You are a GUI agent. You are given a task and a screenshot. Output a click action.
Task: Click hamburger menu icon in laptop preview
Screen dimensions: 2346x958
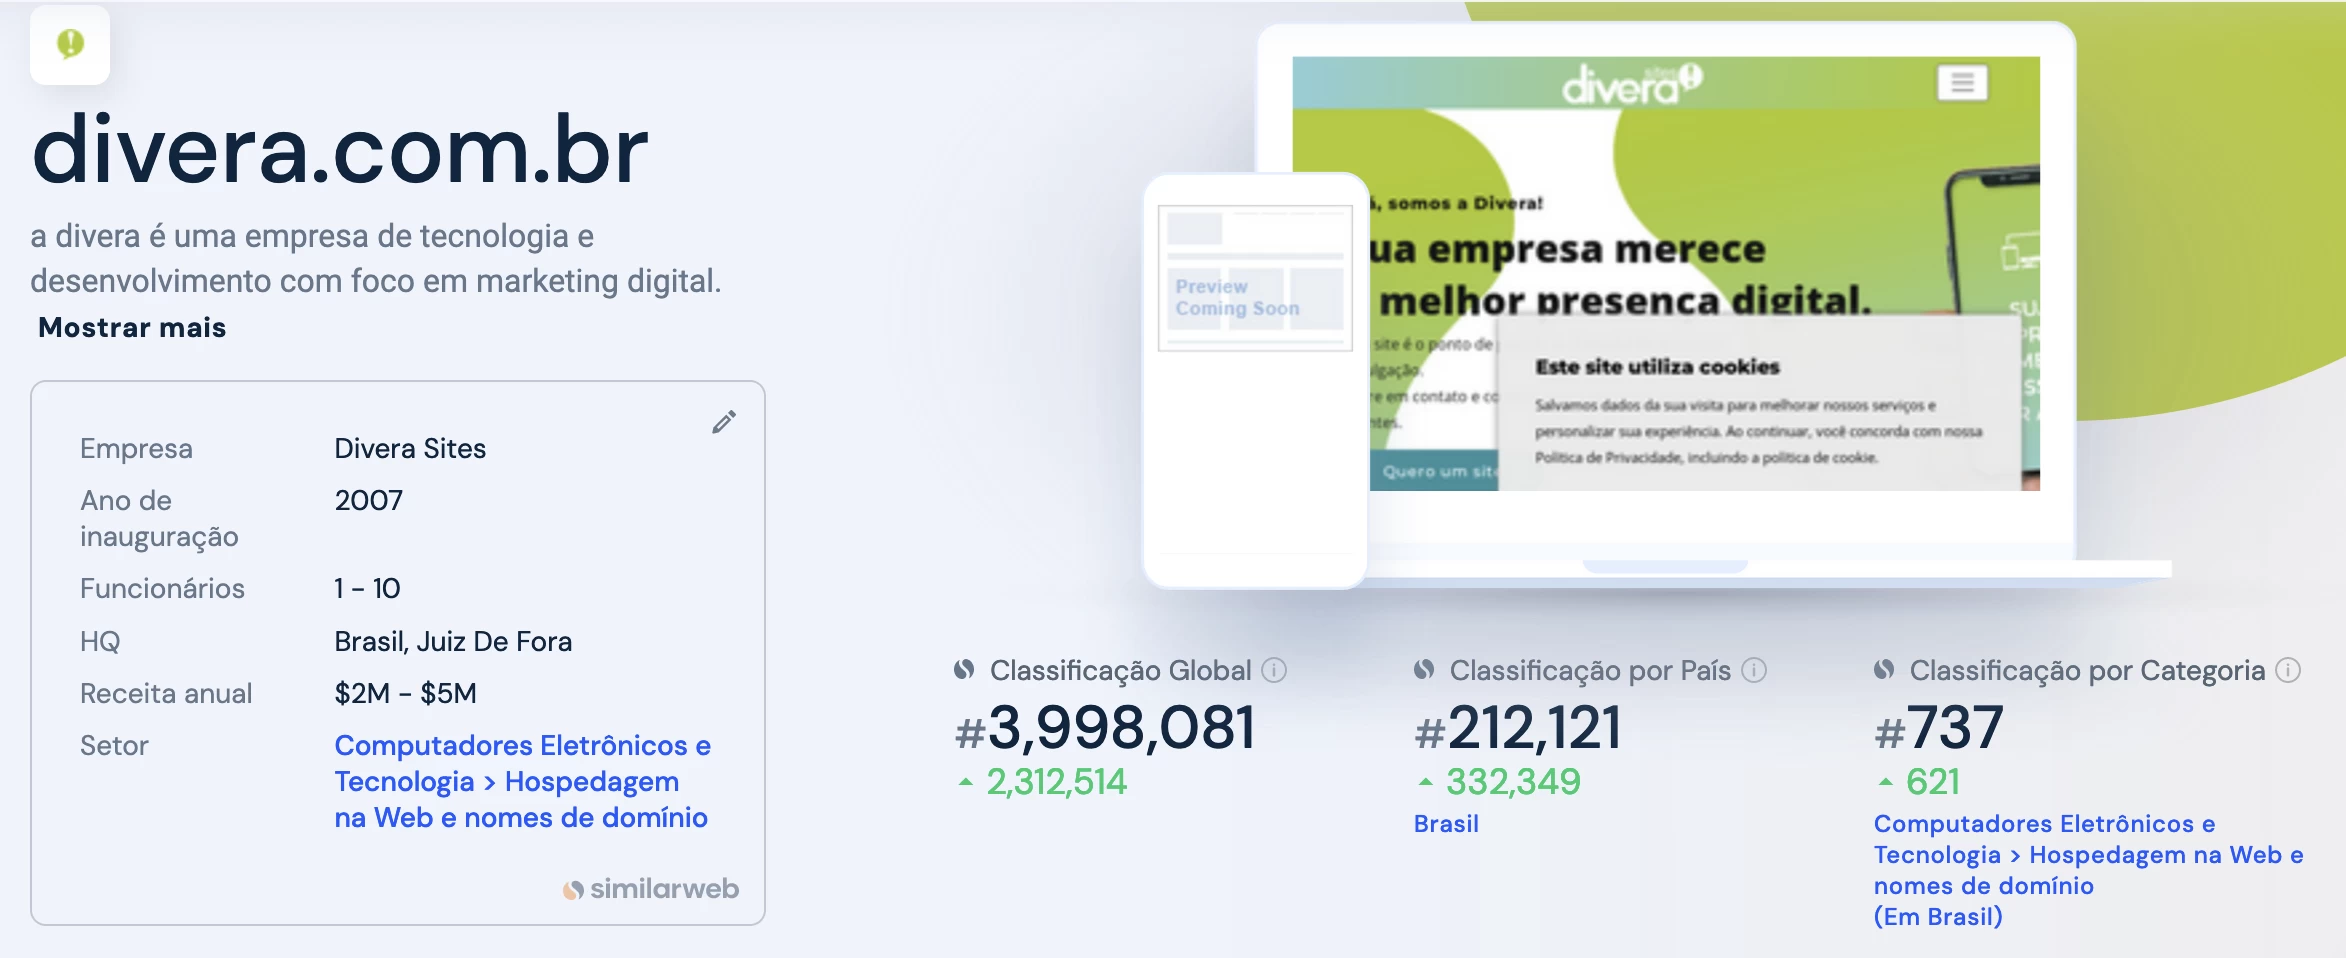[1962, 83]
